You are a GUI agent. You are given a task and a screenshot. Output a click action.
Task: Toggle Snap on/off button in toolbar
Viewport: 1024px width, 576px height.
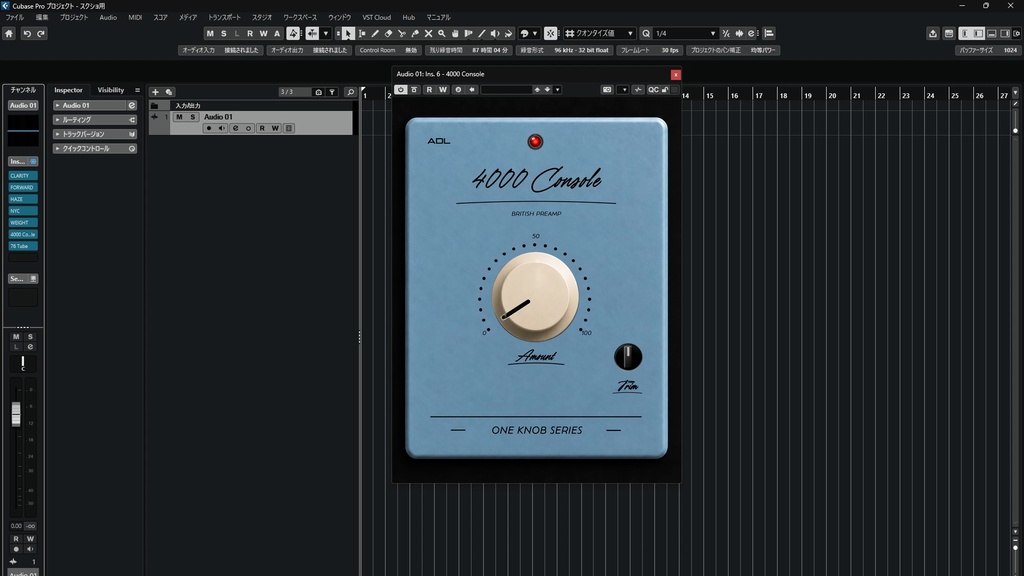551,33
